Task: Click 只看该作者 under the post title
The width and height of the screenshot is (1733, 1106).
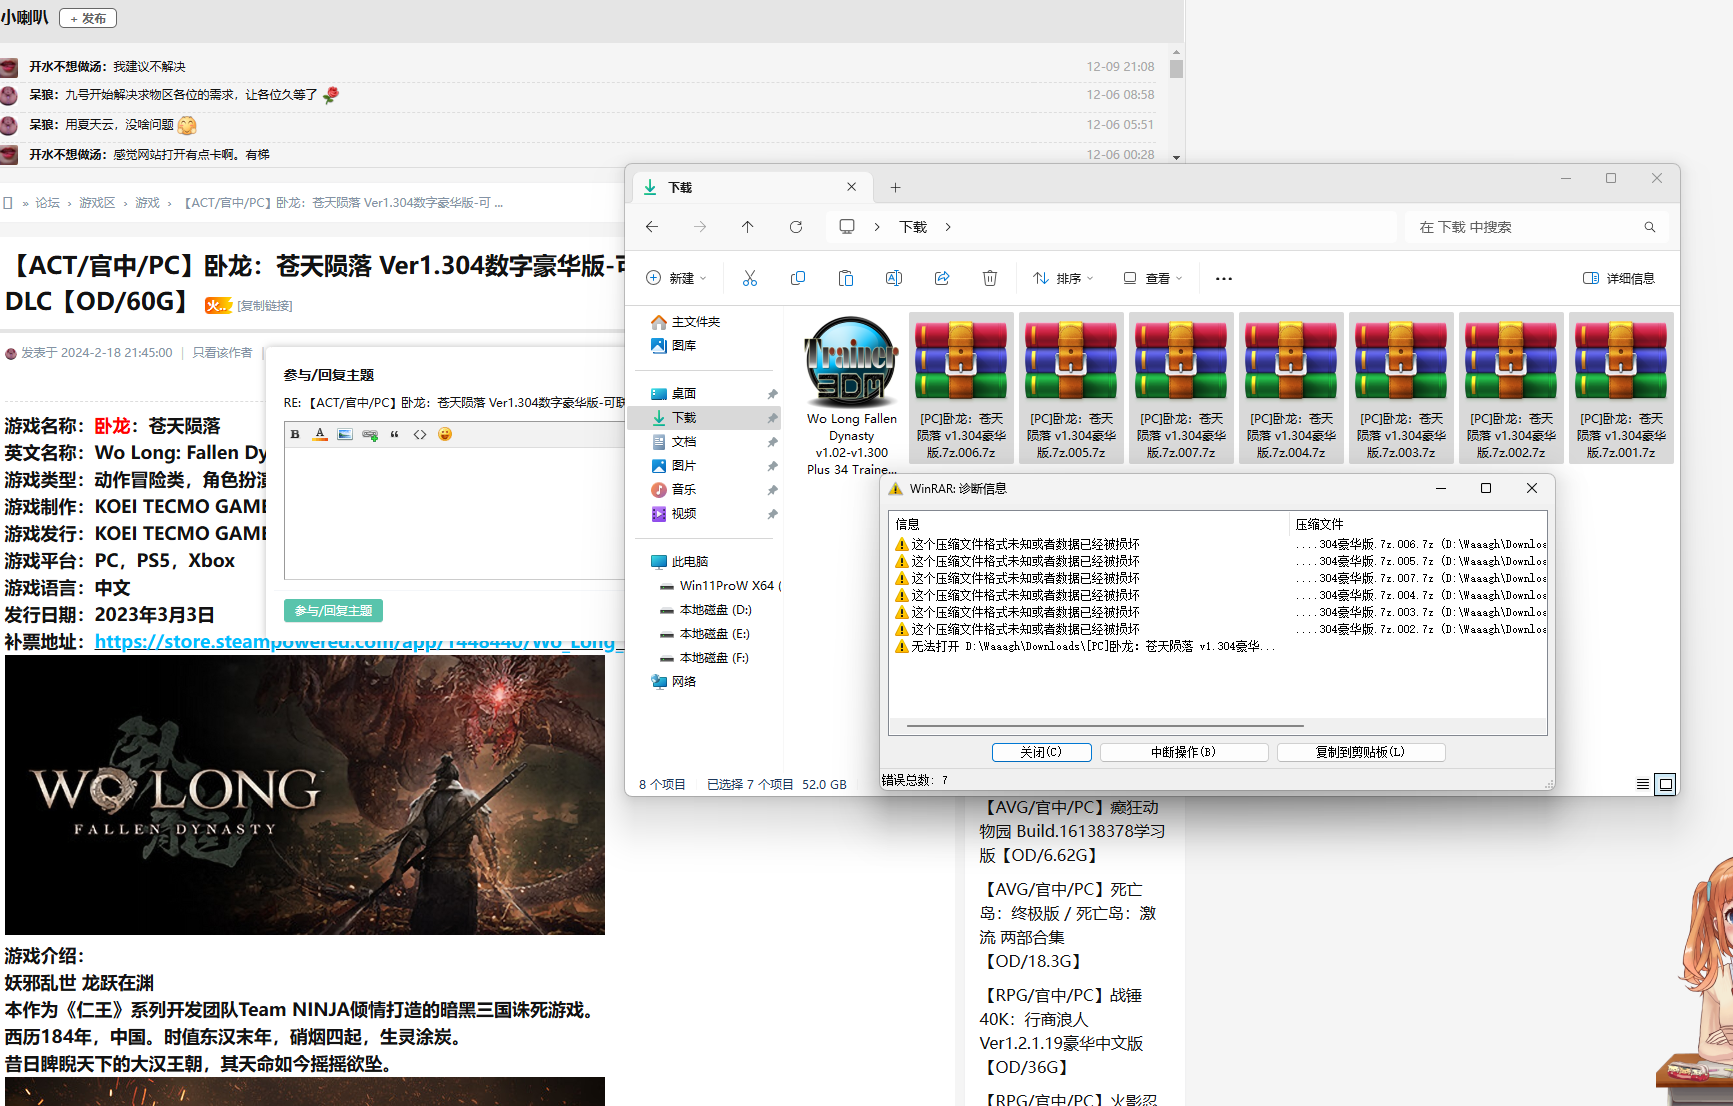Action: tap(222, 353)
